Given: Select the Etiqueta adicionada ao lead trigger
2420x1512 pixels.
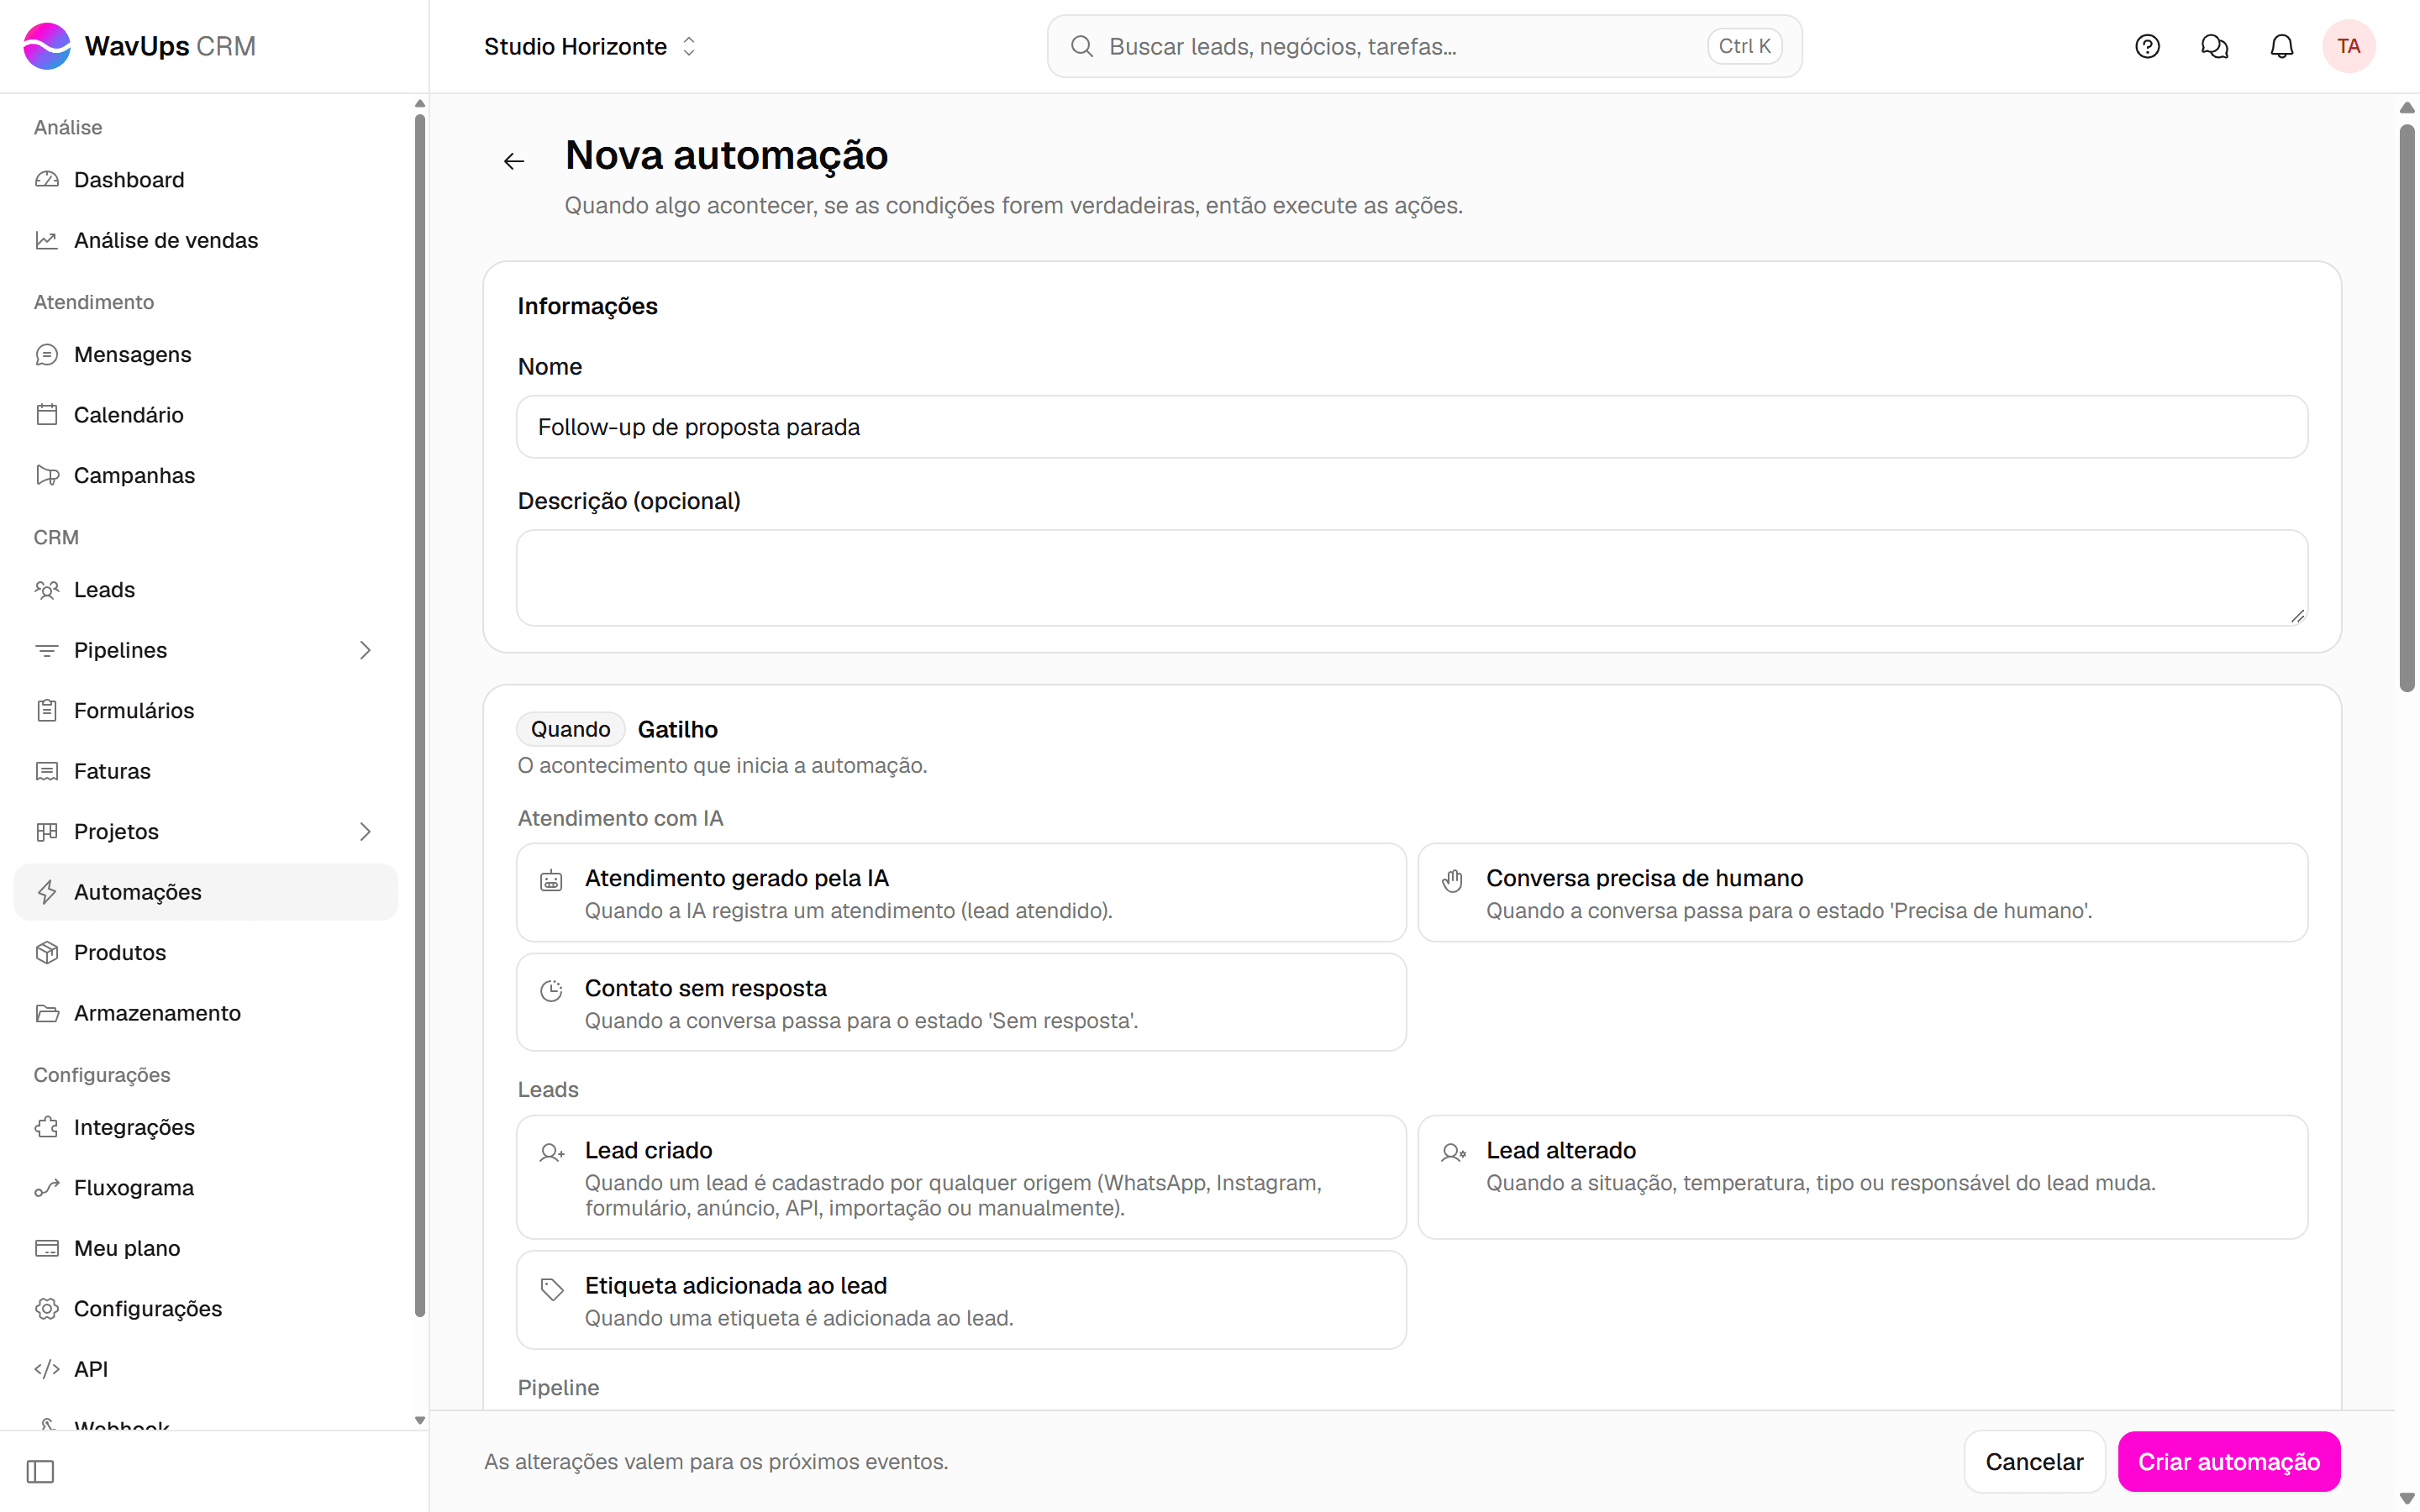Looking at the screenshot, I should pyautogui.click(x=961, y=1300).
